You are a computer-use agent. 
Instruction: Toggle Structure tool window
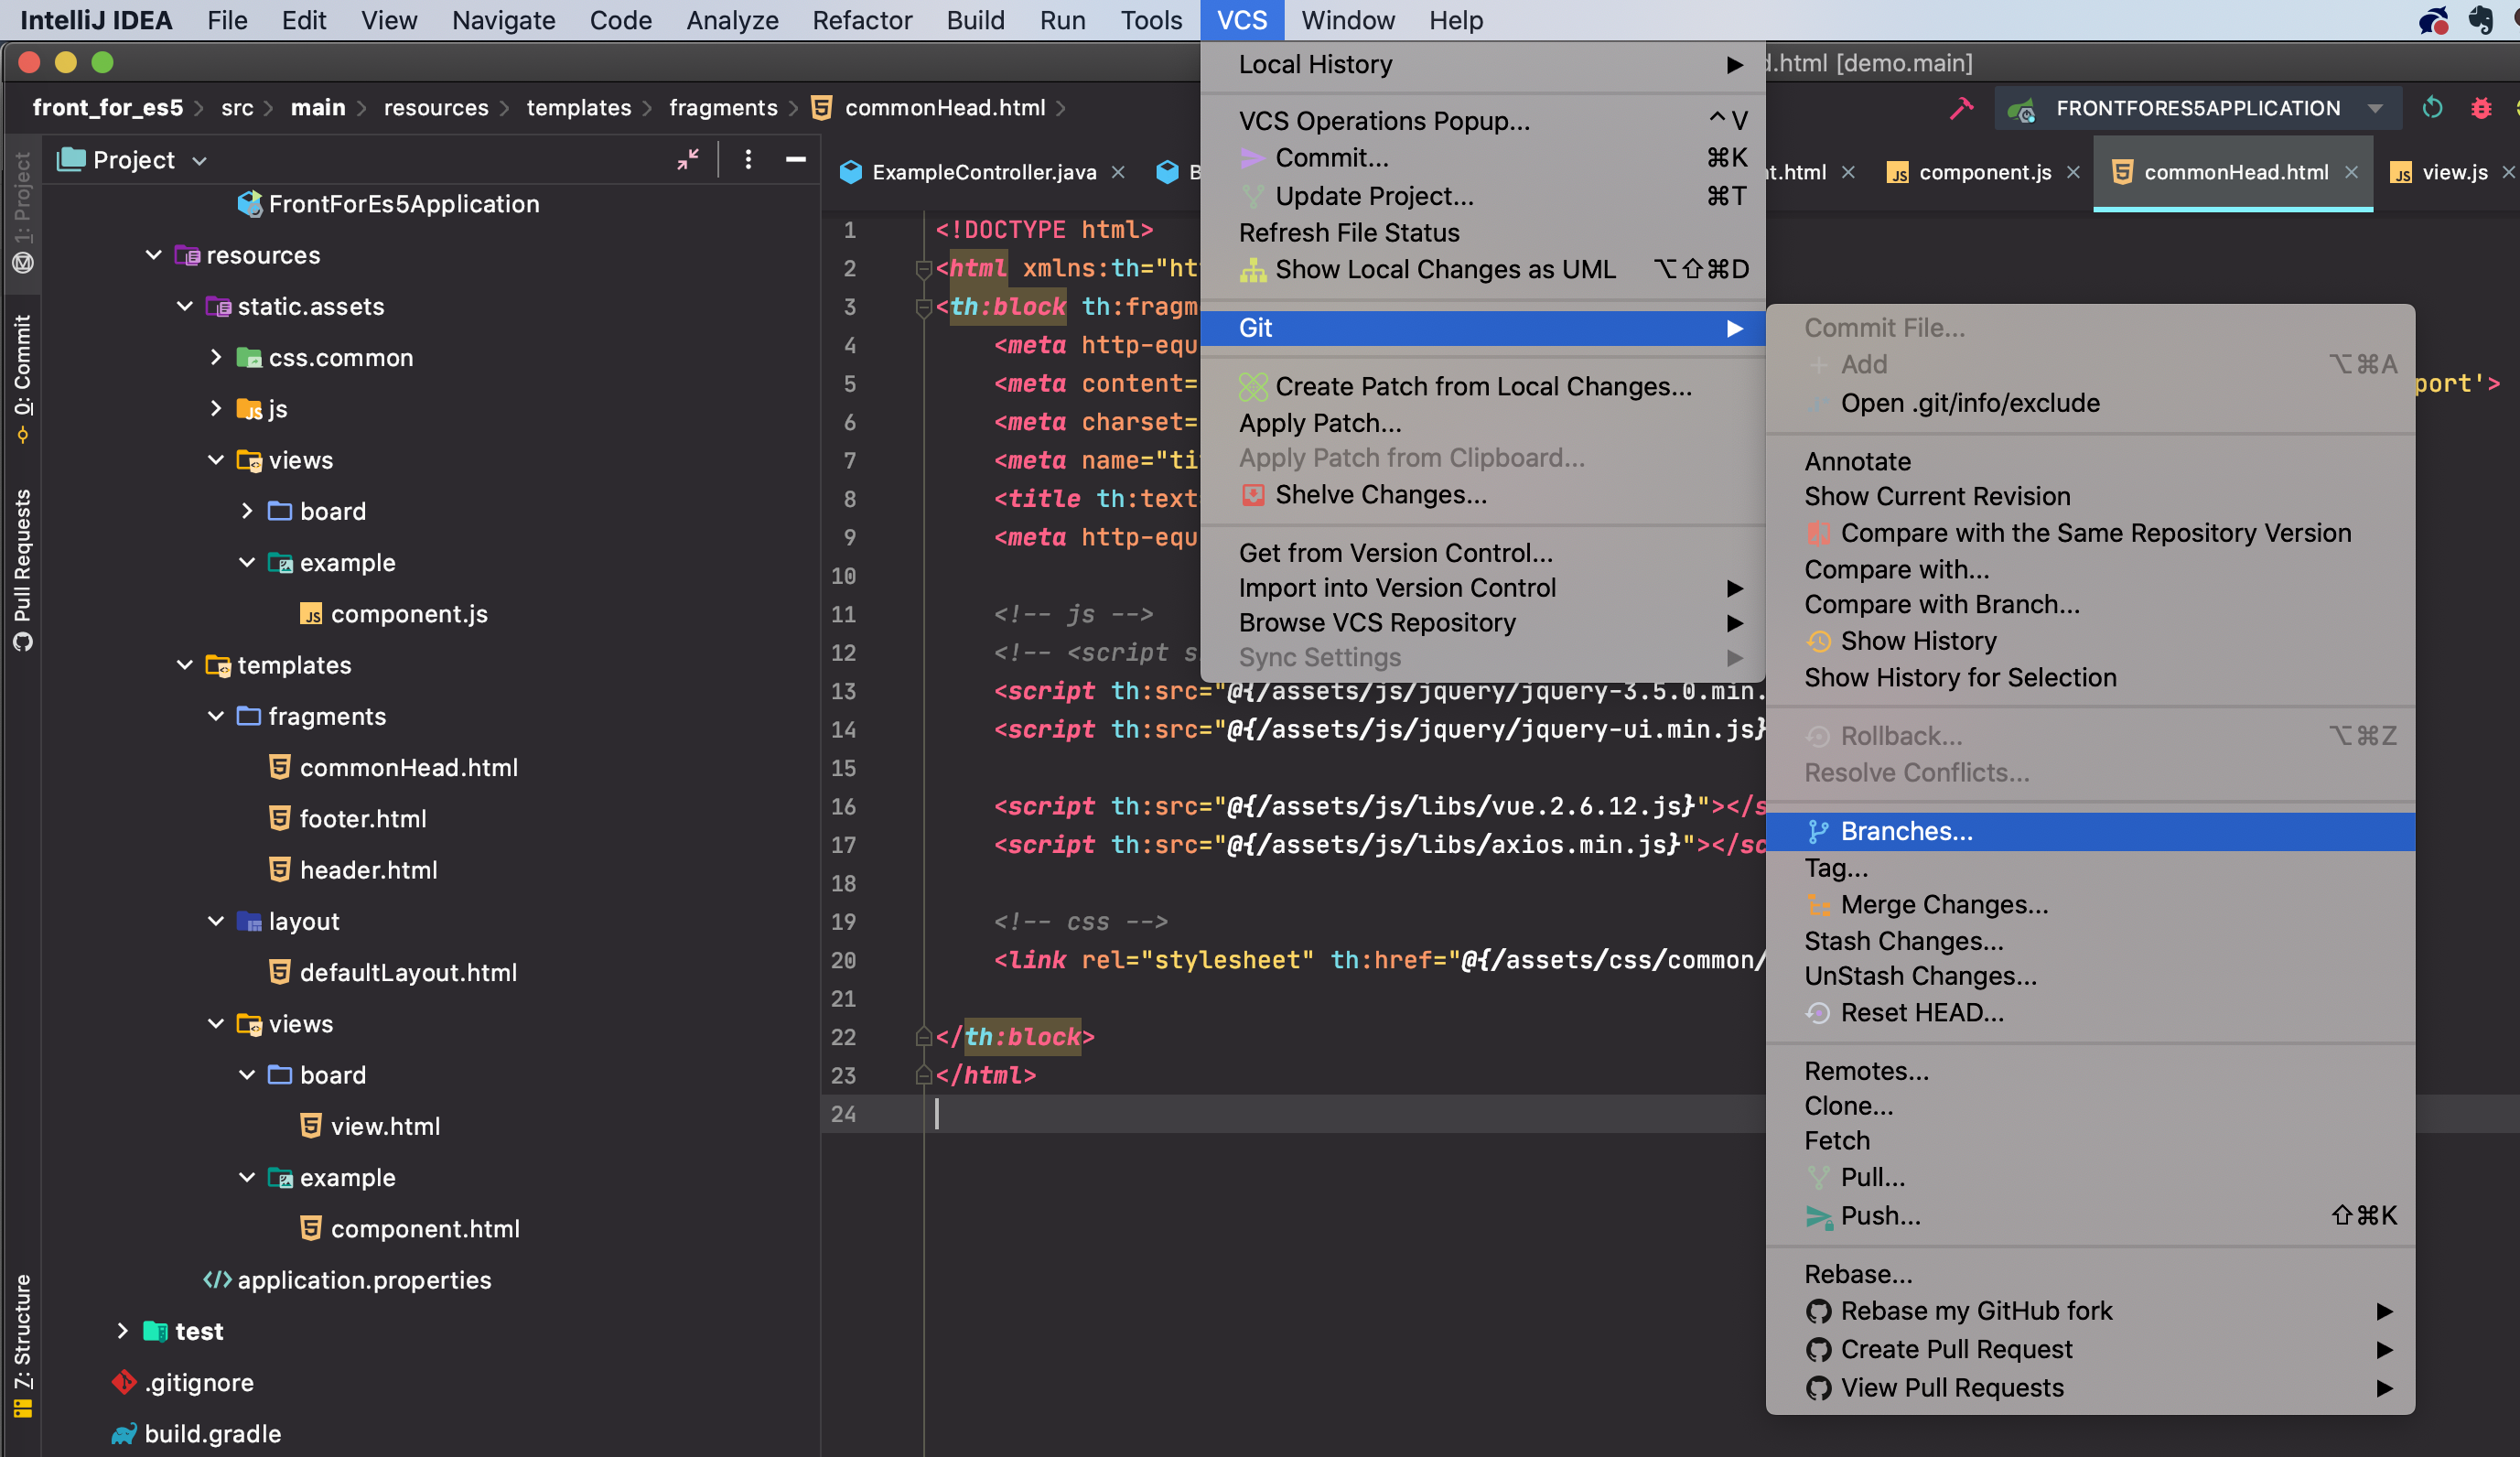[22, 1344]
